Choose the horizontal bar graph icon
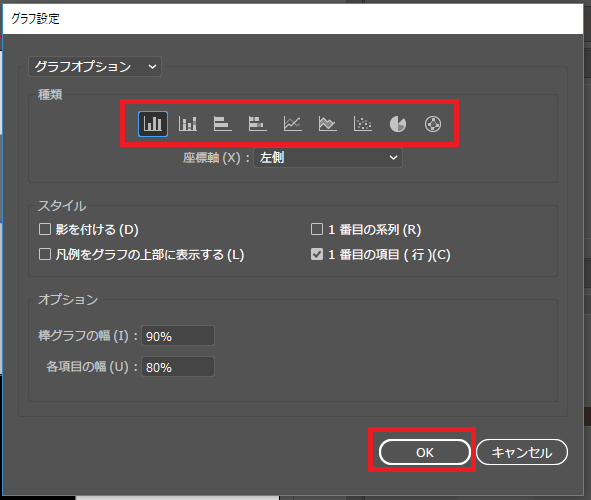591x500 pixels. click(222, 124)
